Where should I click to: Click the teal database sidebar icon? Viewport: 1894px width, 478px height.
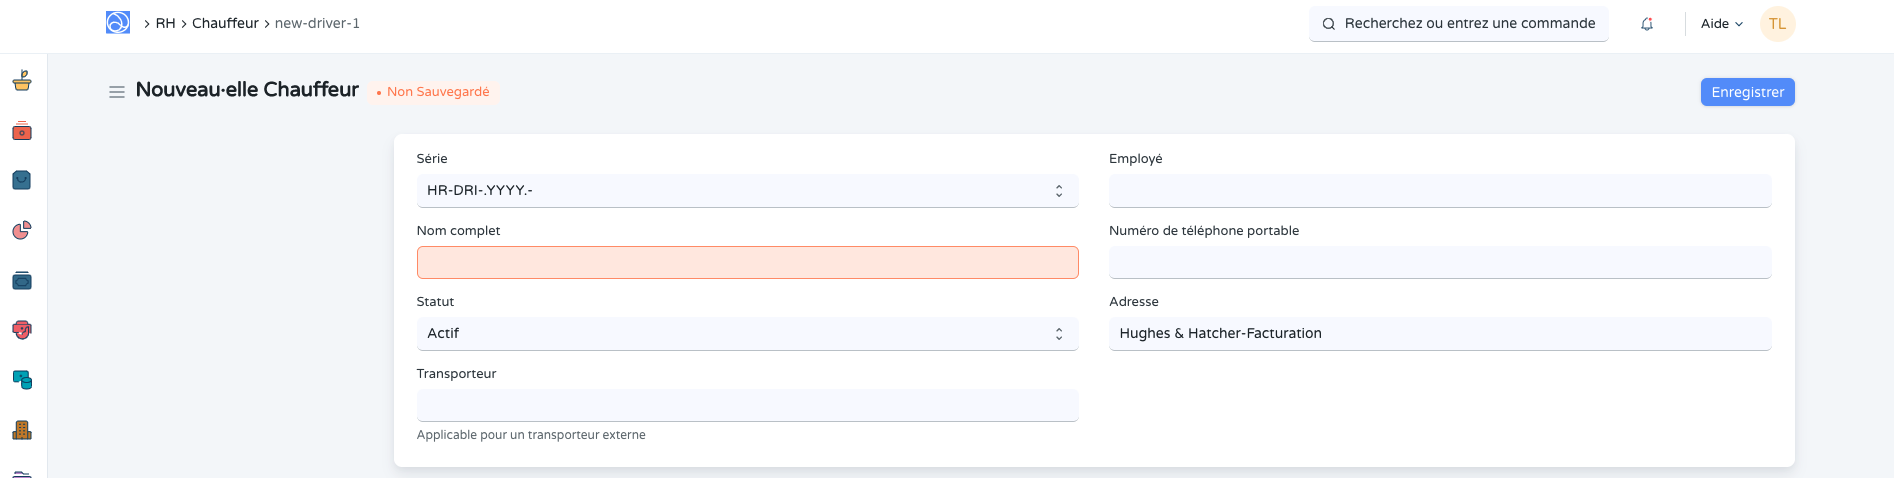click(22, 380)
